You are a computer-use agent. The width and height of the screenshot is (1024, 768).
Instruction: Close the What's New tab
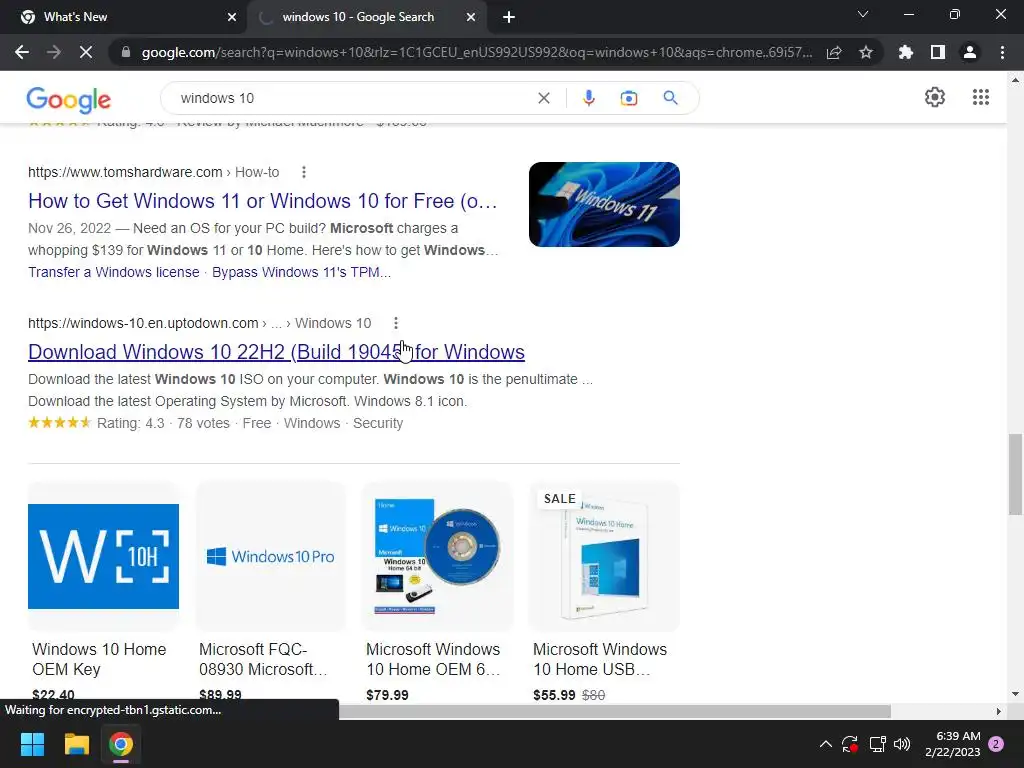[232, 17]
